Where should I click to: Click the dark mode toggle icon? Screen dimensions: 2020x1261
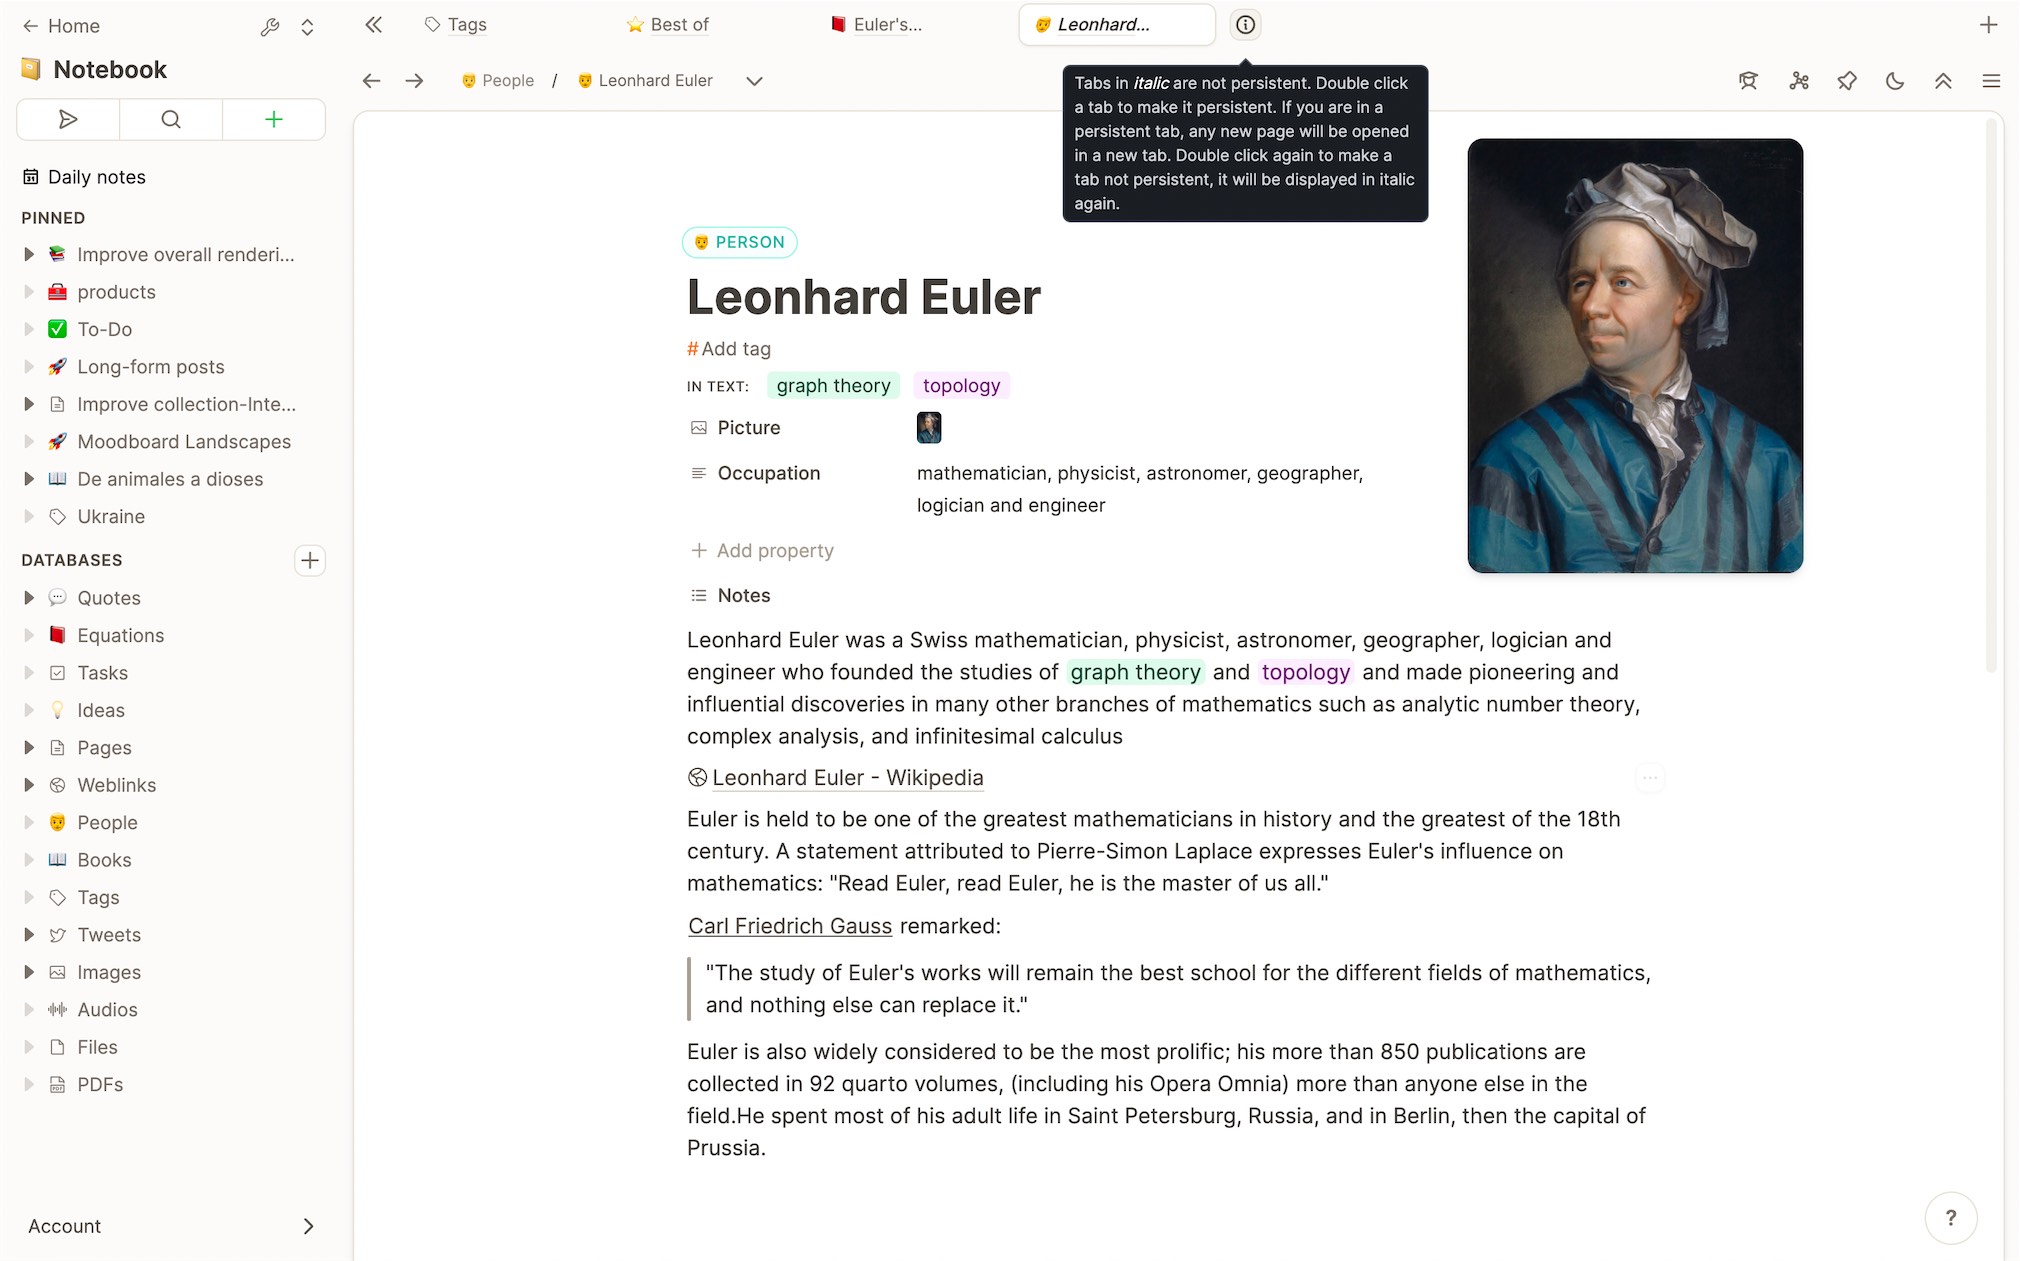[1895, 80]
